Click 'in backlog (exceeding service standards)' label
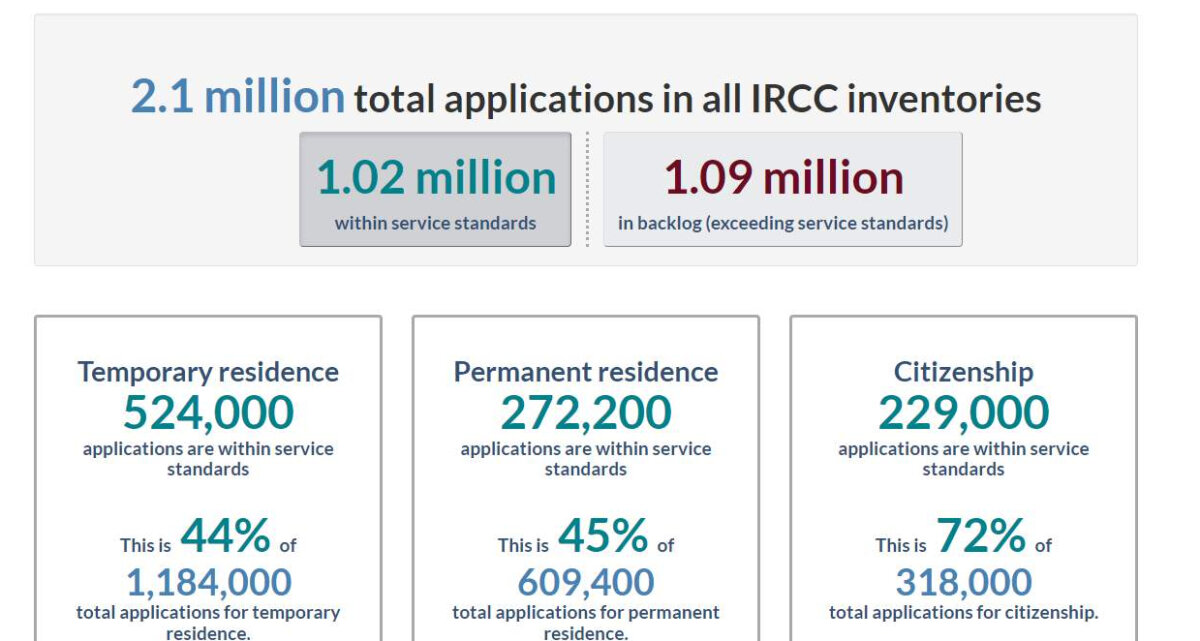The image size is (1200, 641). [783, 223]
